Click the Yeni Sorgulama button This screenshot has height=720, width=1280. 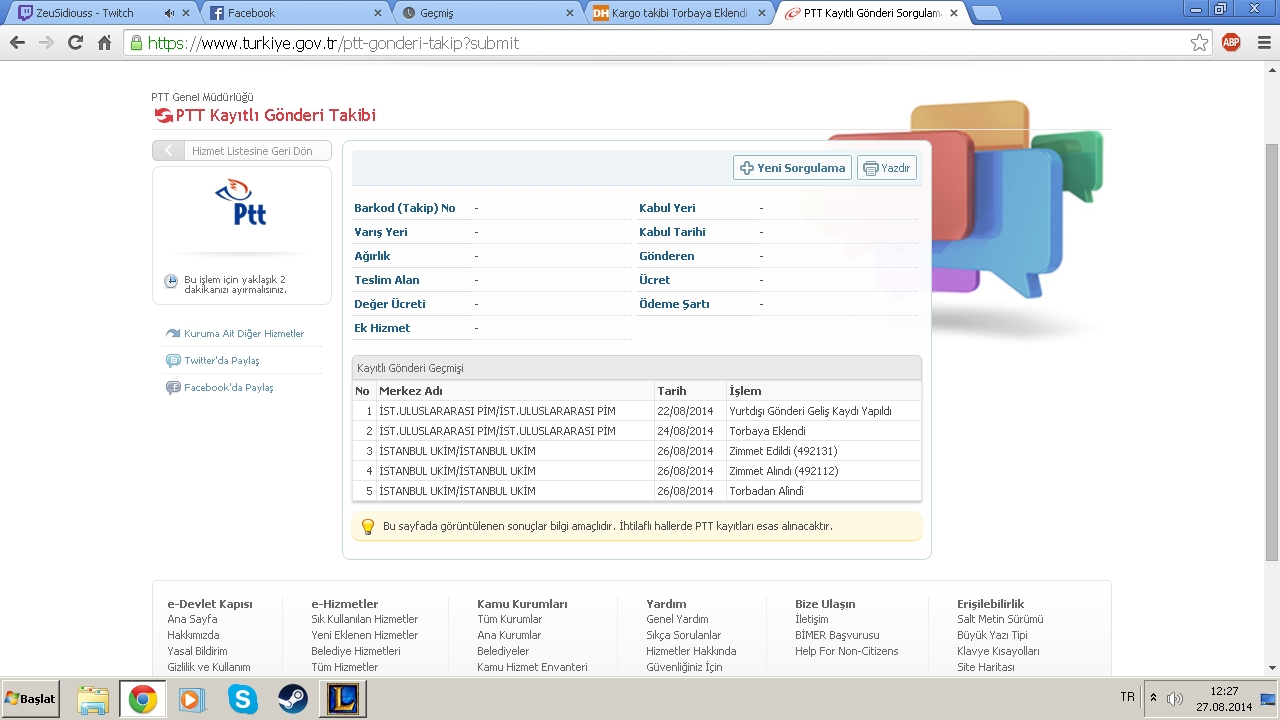[792, 168]
